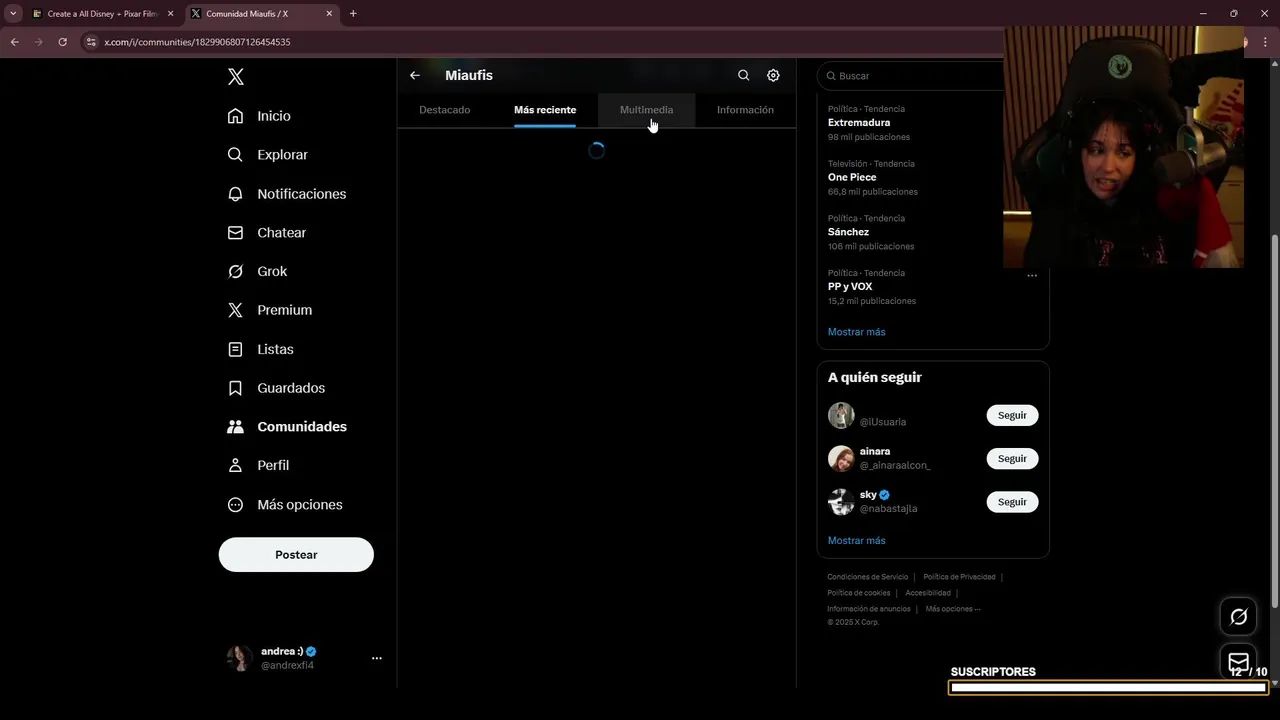Open community settings gear
Image resolution: width=1280 pixels, height=720 pixels.
773,75
